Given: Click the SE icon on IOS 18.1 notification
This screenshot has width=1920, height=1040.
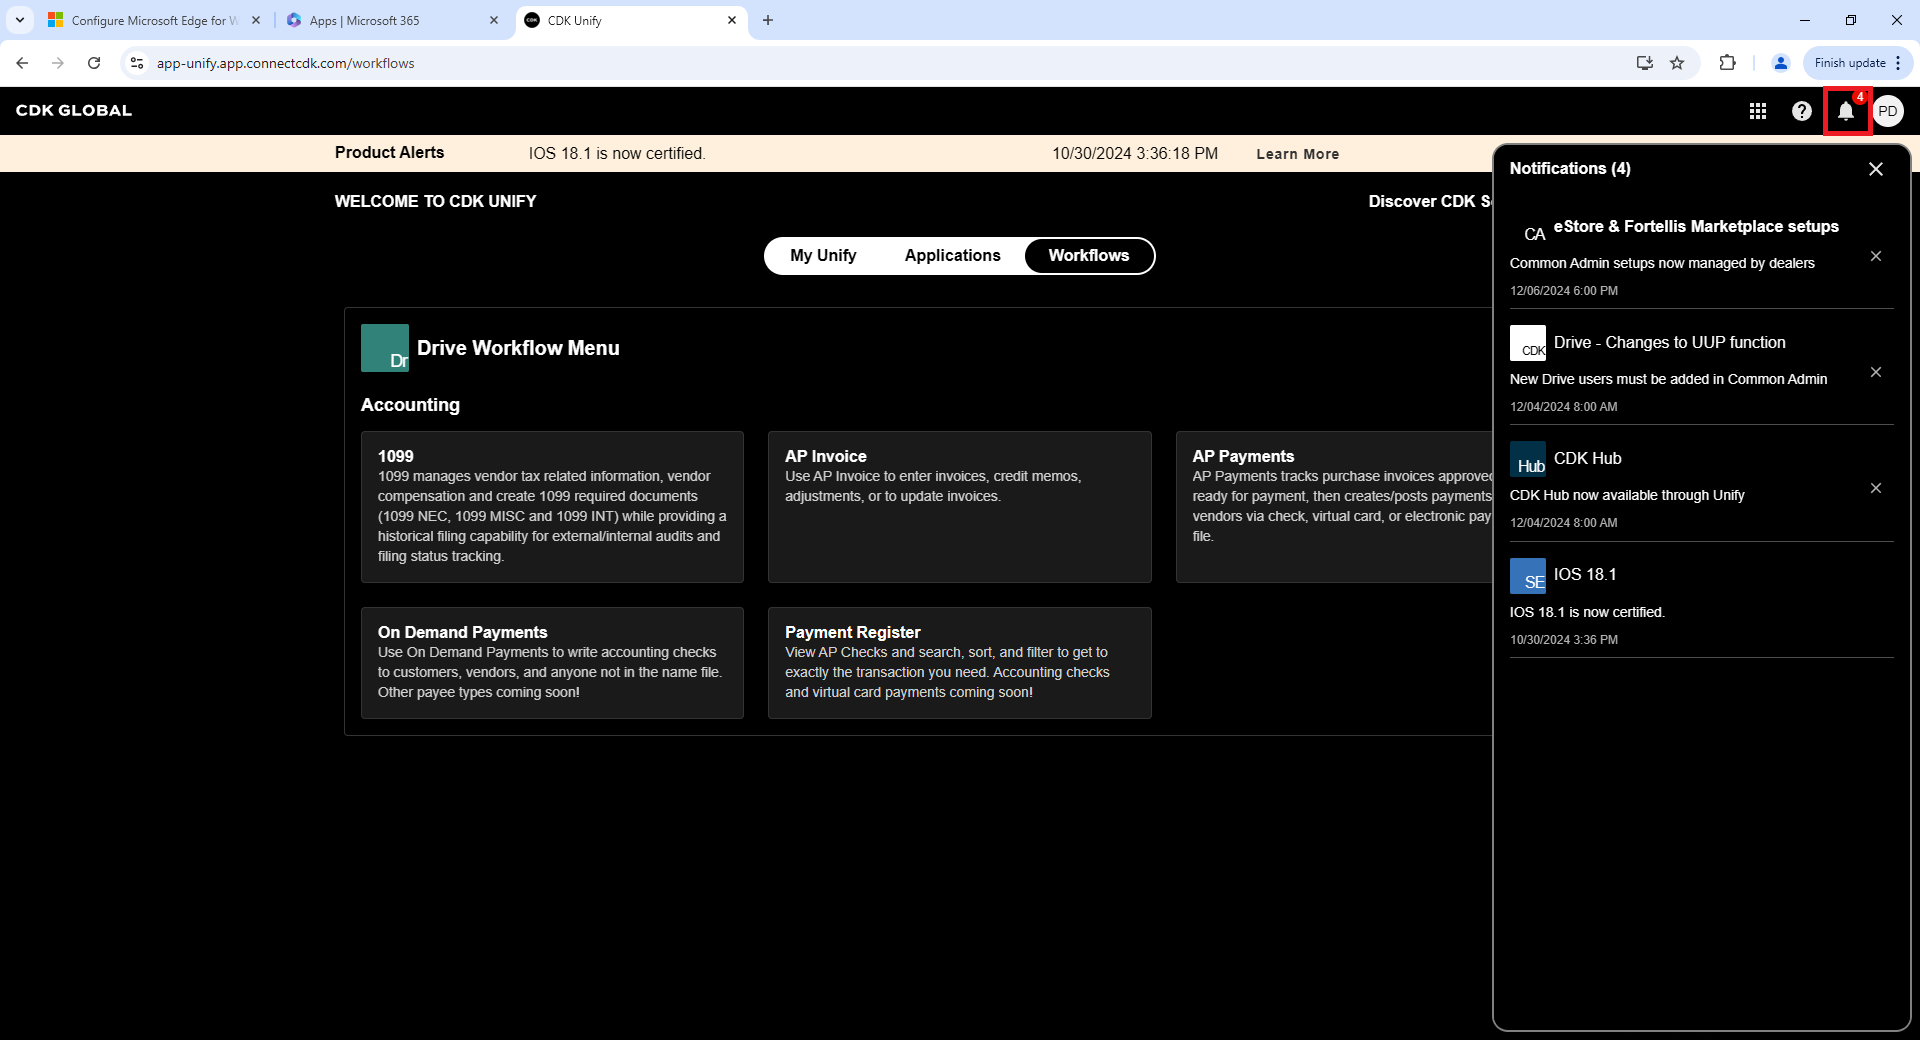Looking at the screenshot, I should 1528,576.
